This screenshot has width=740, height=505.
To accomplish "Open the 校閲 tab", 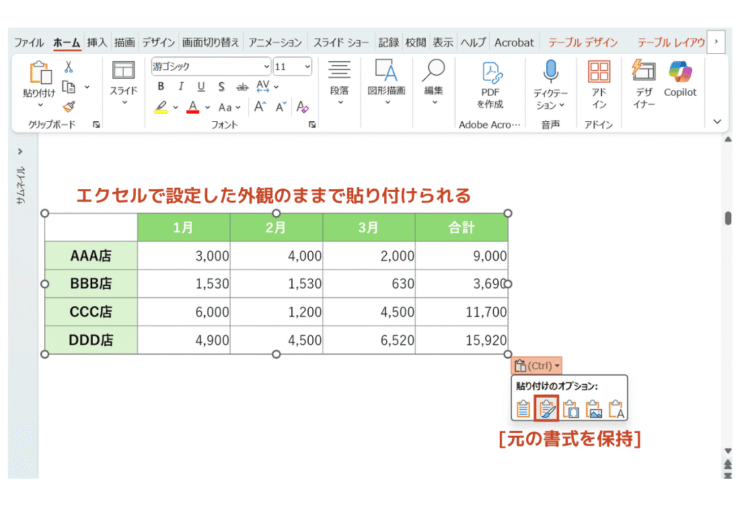I will click(x=416, y=42).
